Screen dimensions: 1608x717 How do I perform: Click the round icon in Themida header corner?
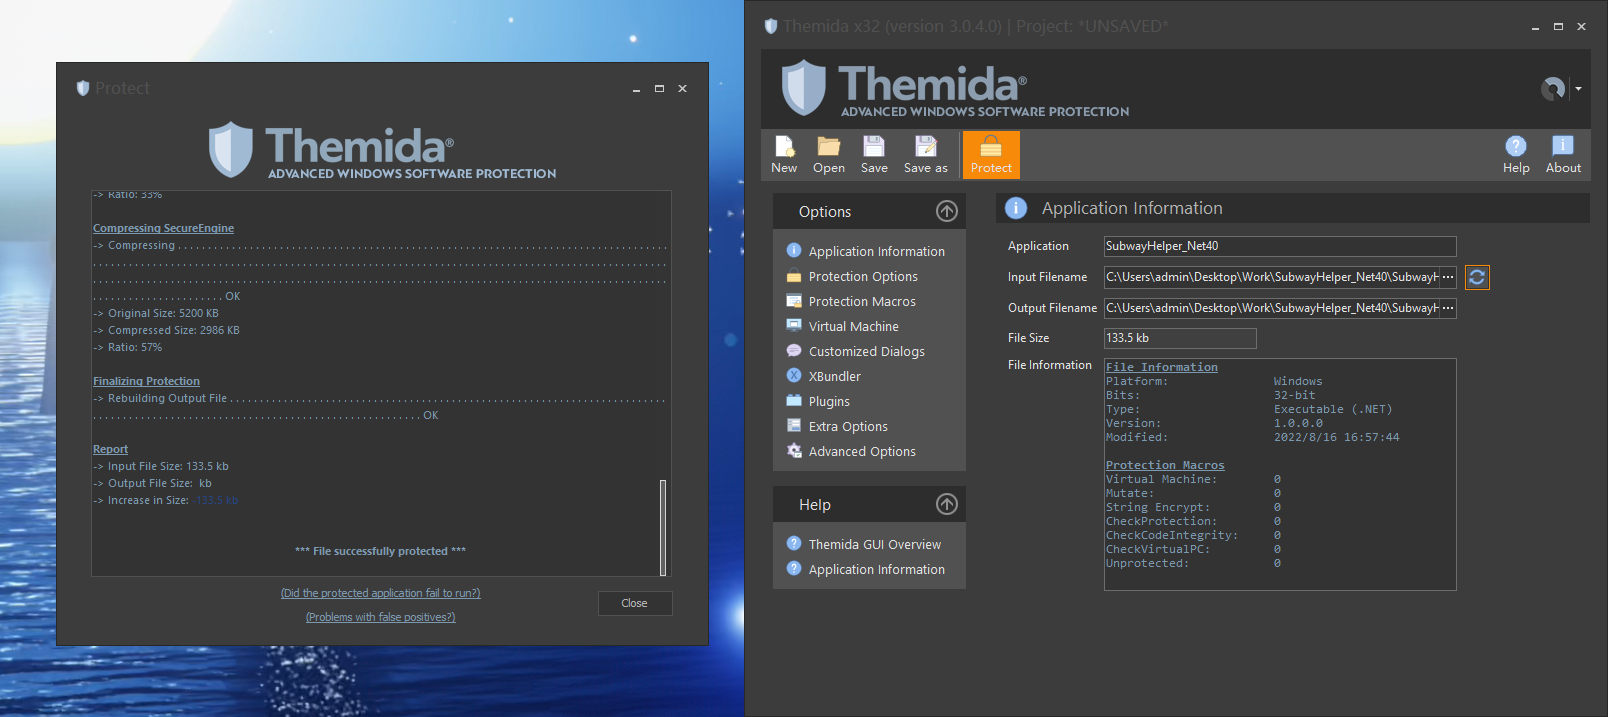pos(1553,89)
